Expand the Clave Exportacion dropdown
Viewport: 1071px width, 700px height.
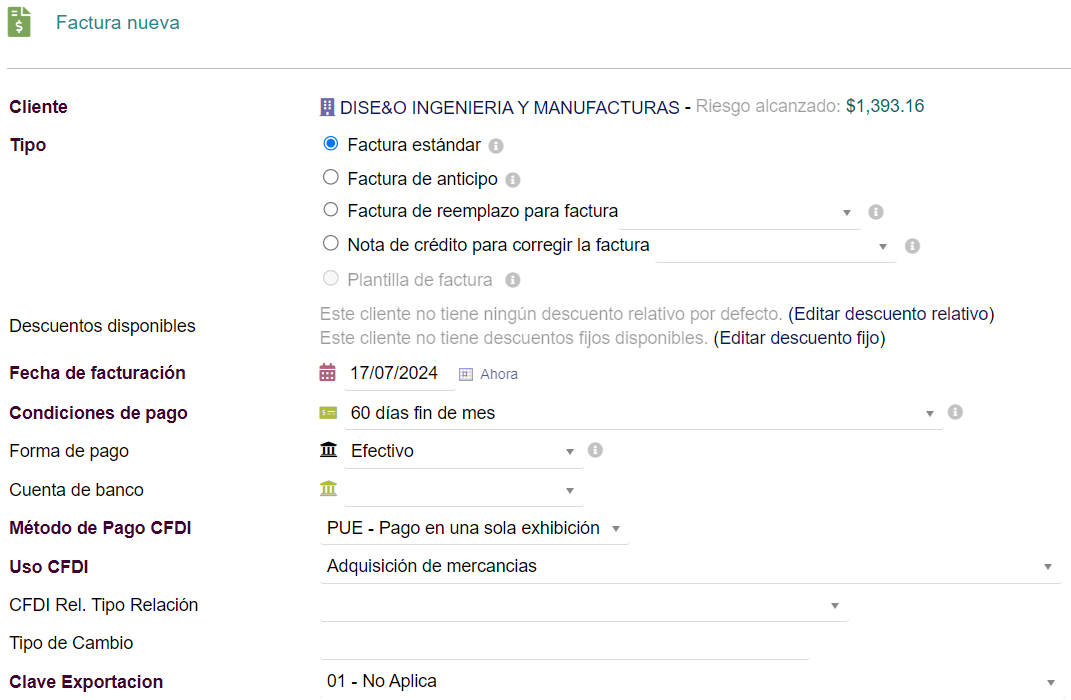tap(690, 682)
